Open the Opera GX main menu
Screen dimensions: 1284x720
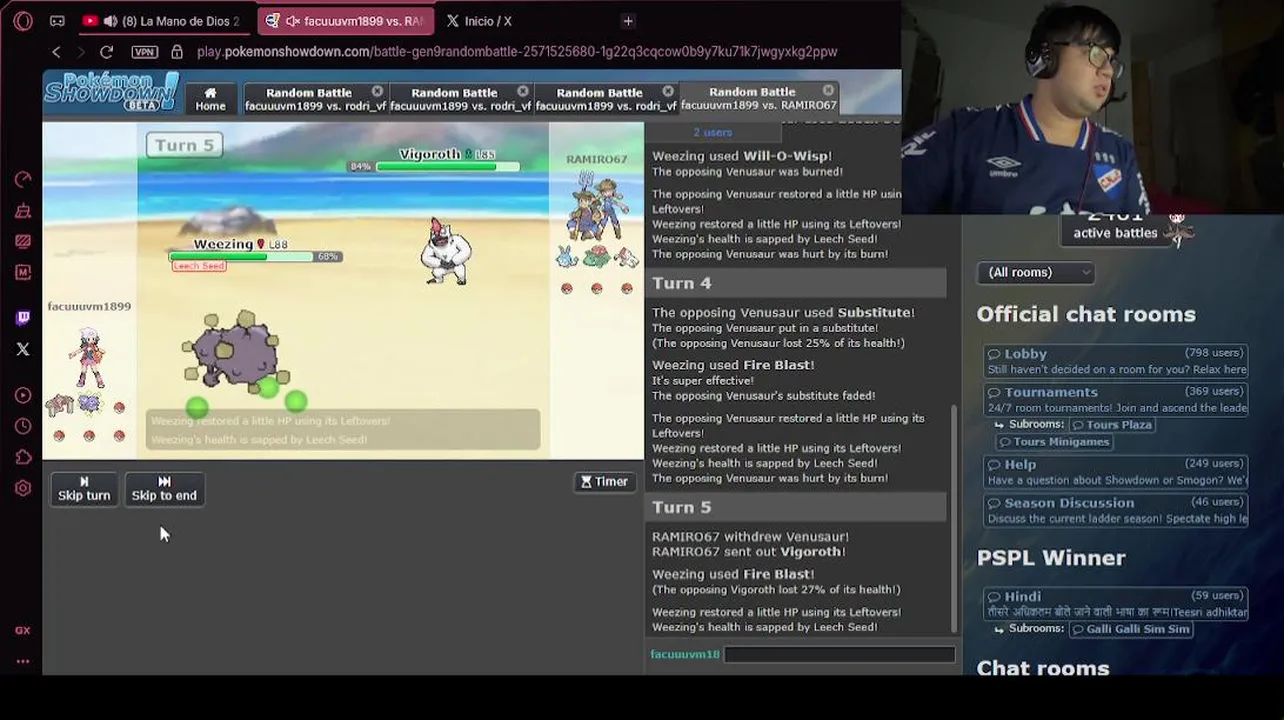point(23,21)
